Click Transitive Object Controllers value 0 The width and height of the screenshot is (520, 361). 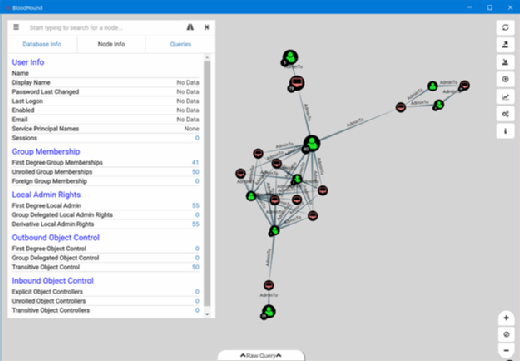[197, 310]
